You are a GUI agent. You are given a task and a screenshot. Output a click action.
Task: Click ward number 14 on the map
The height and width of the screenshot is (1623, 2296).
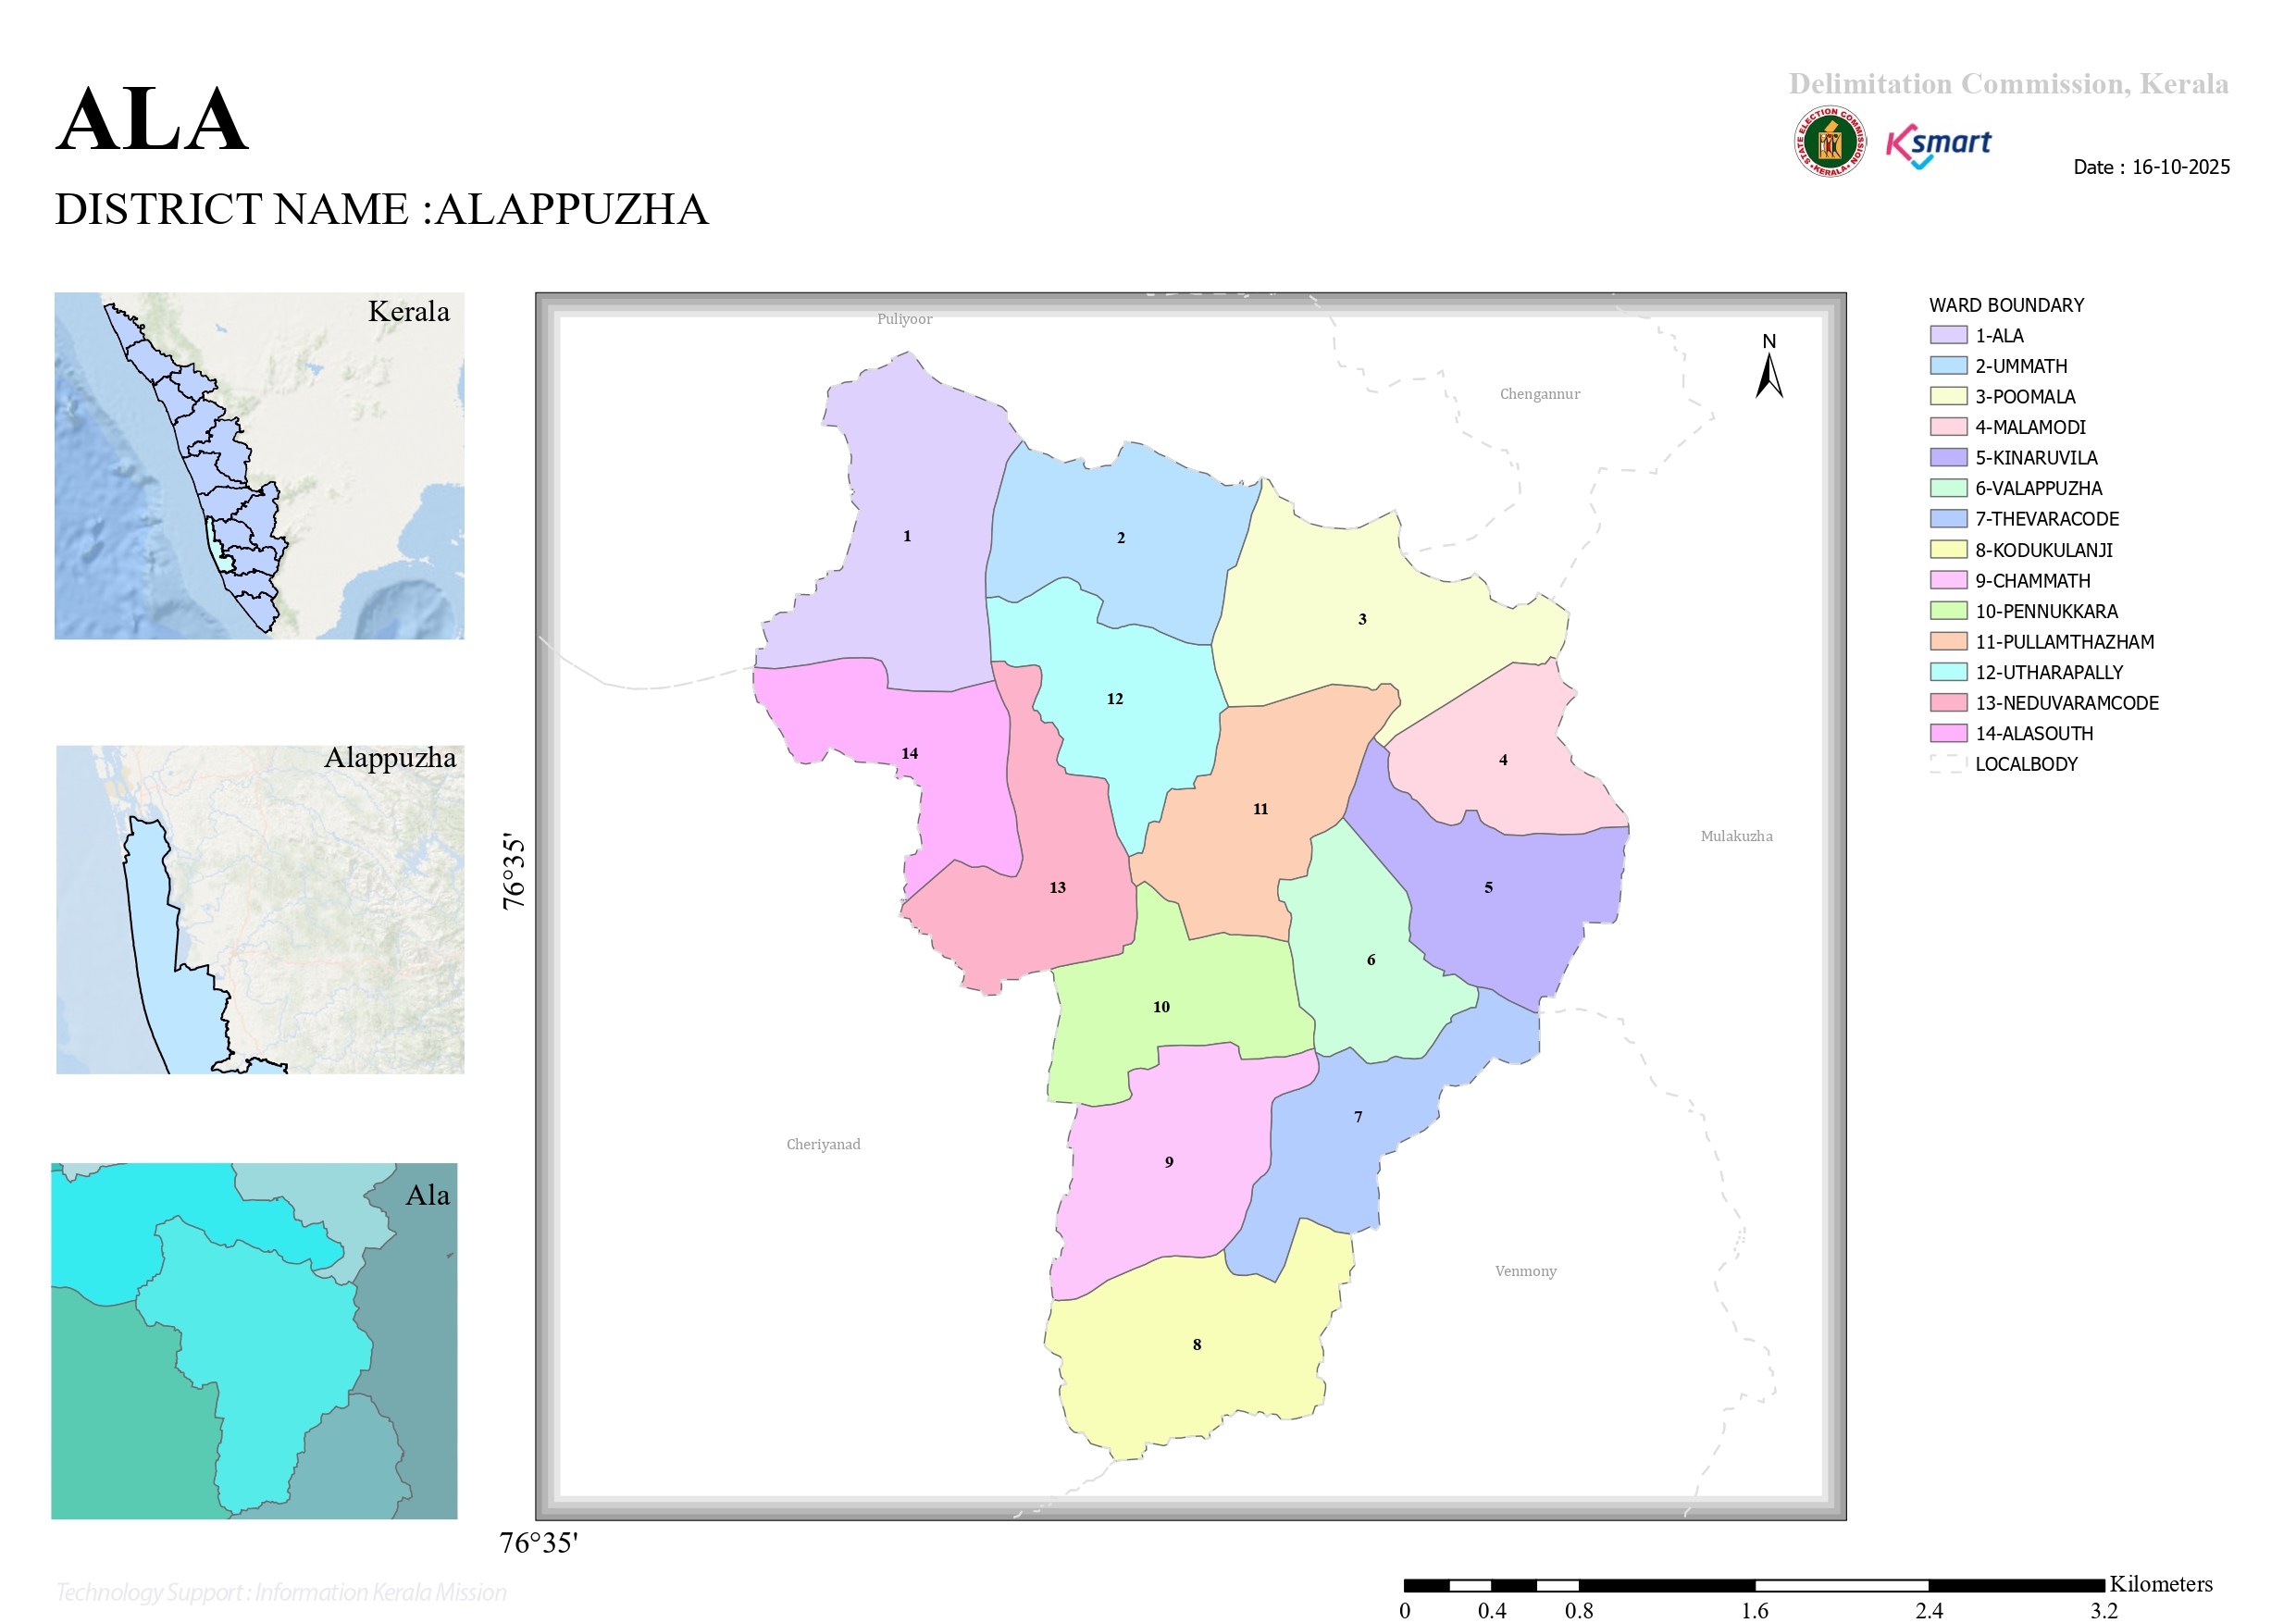909,754
